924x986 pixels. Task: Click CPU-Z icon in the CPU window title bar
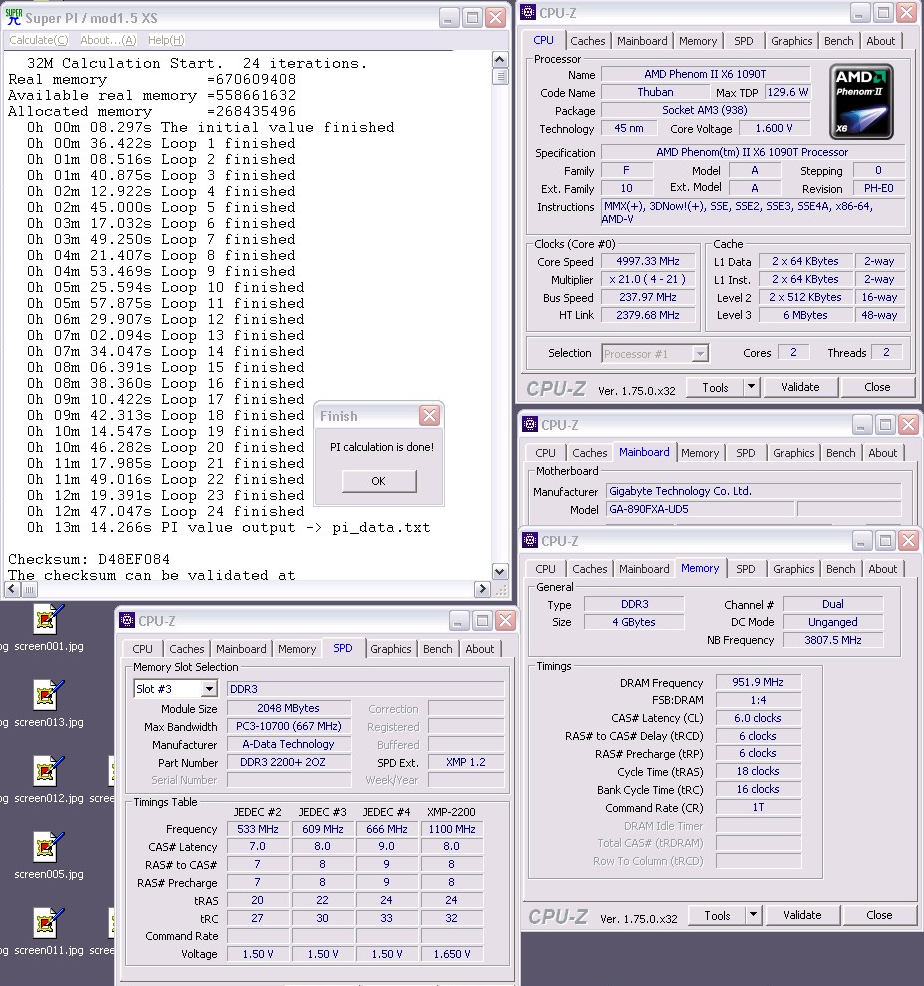528,13
